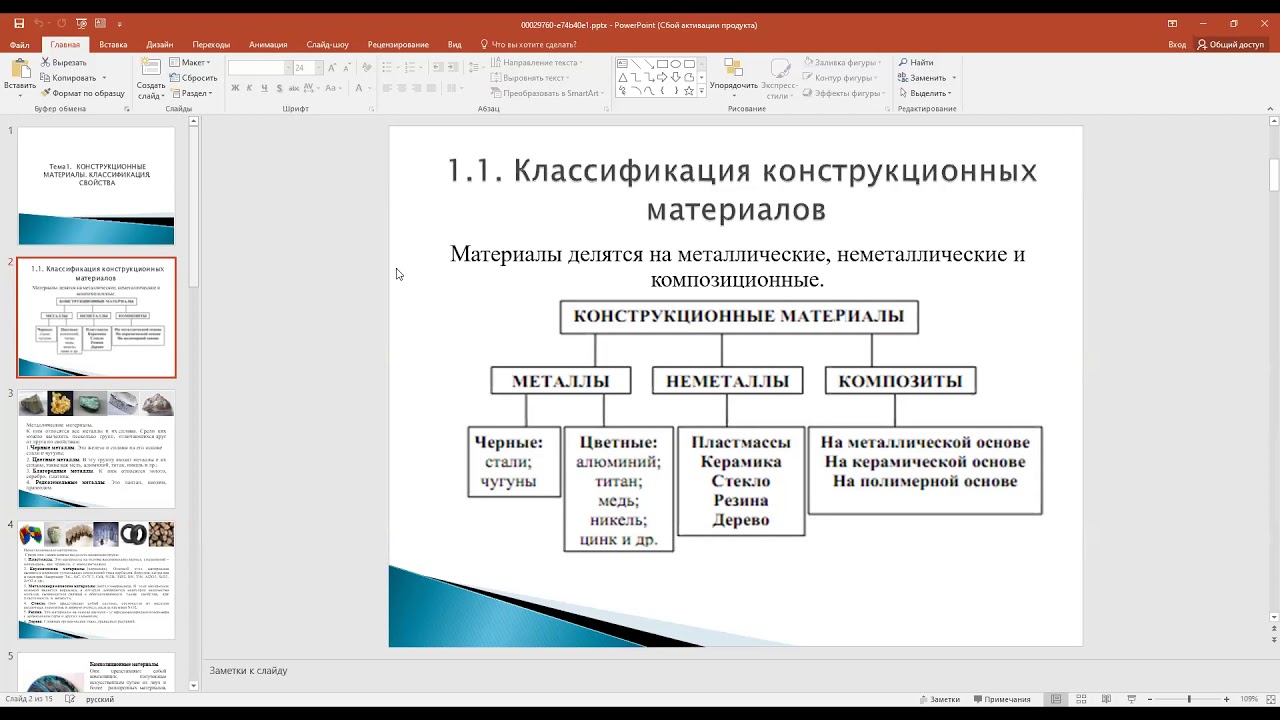Expand the shapes gallery More arrow
This screenshot has width=1280, height=720.
[702, 91]
